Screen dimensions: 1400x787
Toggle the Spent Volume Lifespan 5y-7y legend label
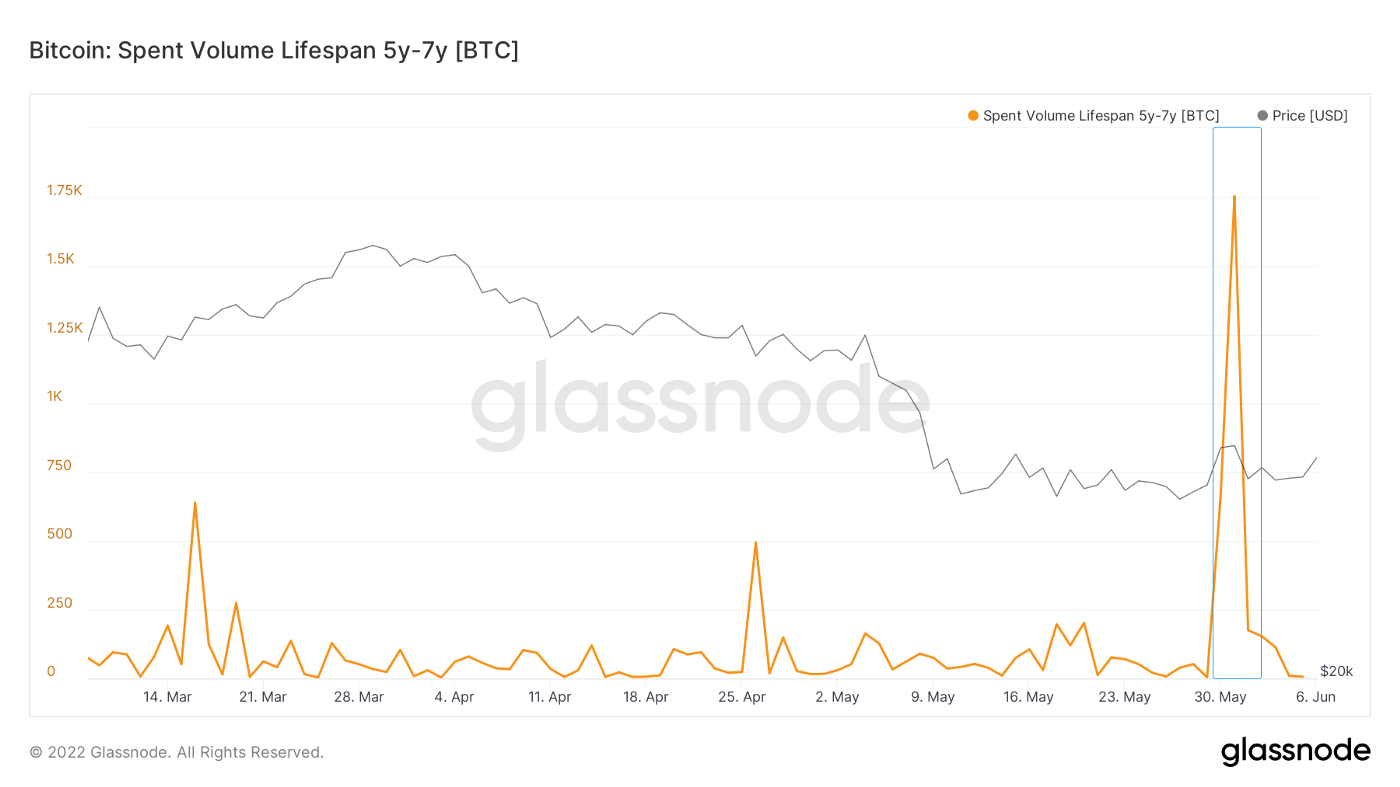click(x=1100, y=116)
